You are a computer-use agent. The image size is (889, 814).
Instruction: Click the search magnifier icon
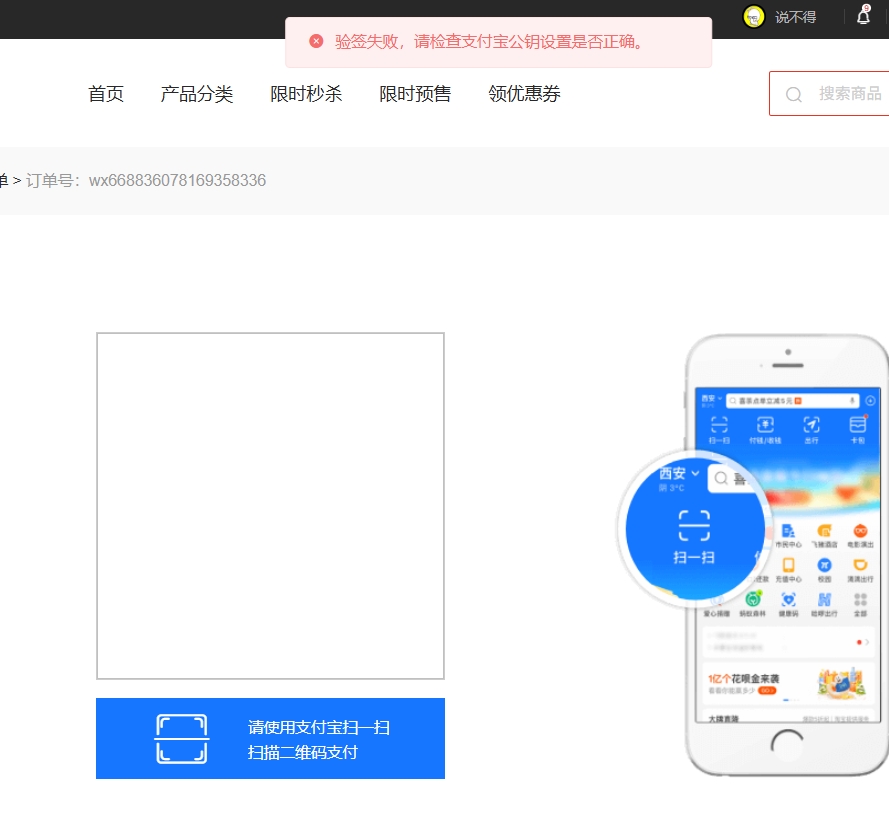pyautogui.click(x=794, y=94)
